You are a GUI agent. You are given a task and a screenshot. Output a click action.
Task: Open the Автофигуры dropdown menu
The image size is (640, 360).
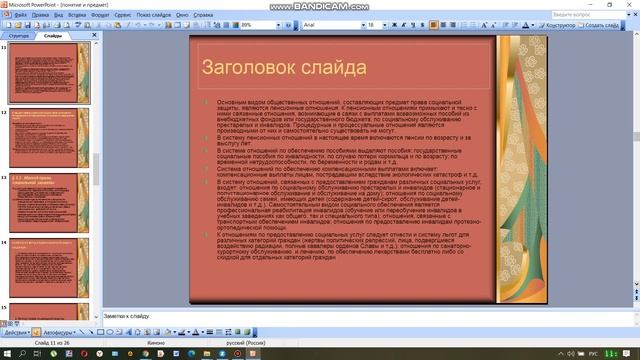click(60, 332)
